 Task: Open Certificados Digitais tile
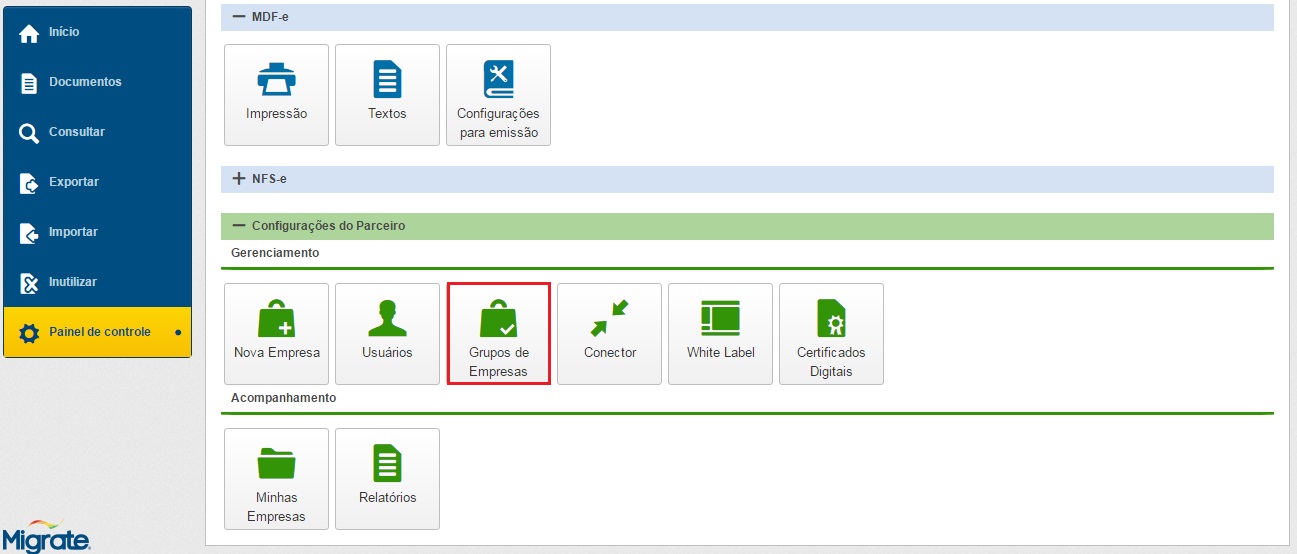click(x=831, y=334)
